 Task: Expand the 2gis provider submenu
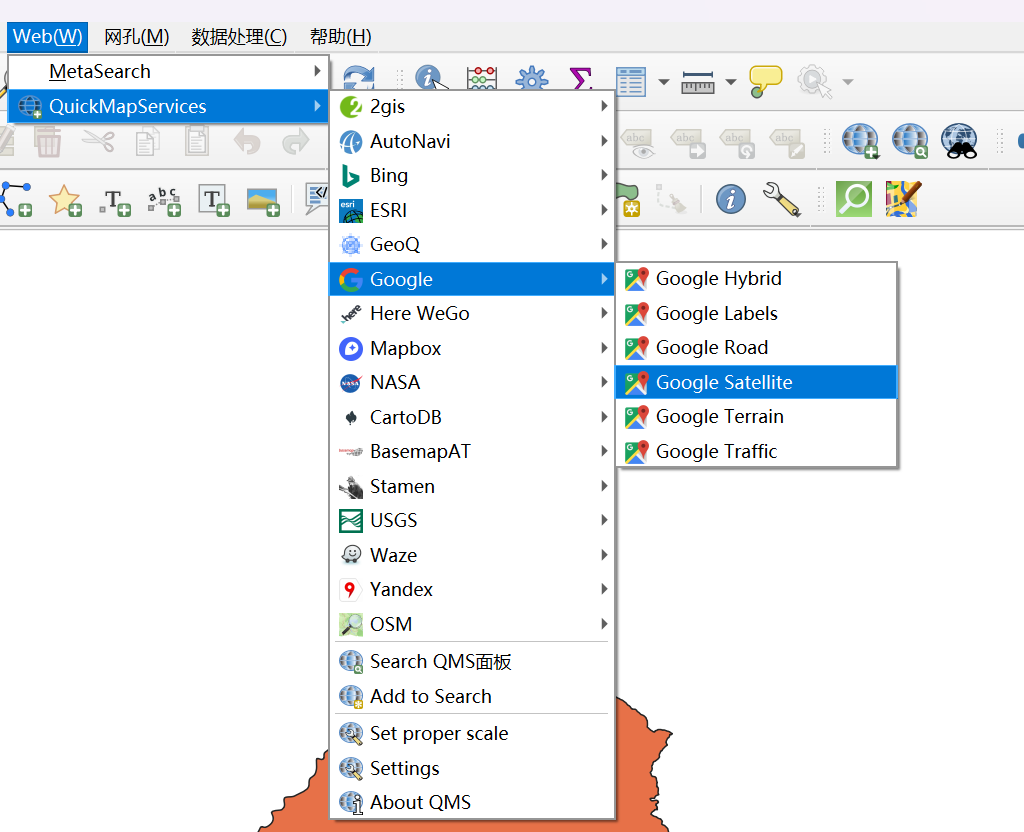[472, 106]
